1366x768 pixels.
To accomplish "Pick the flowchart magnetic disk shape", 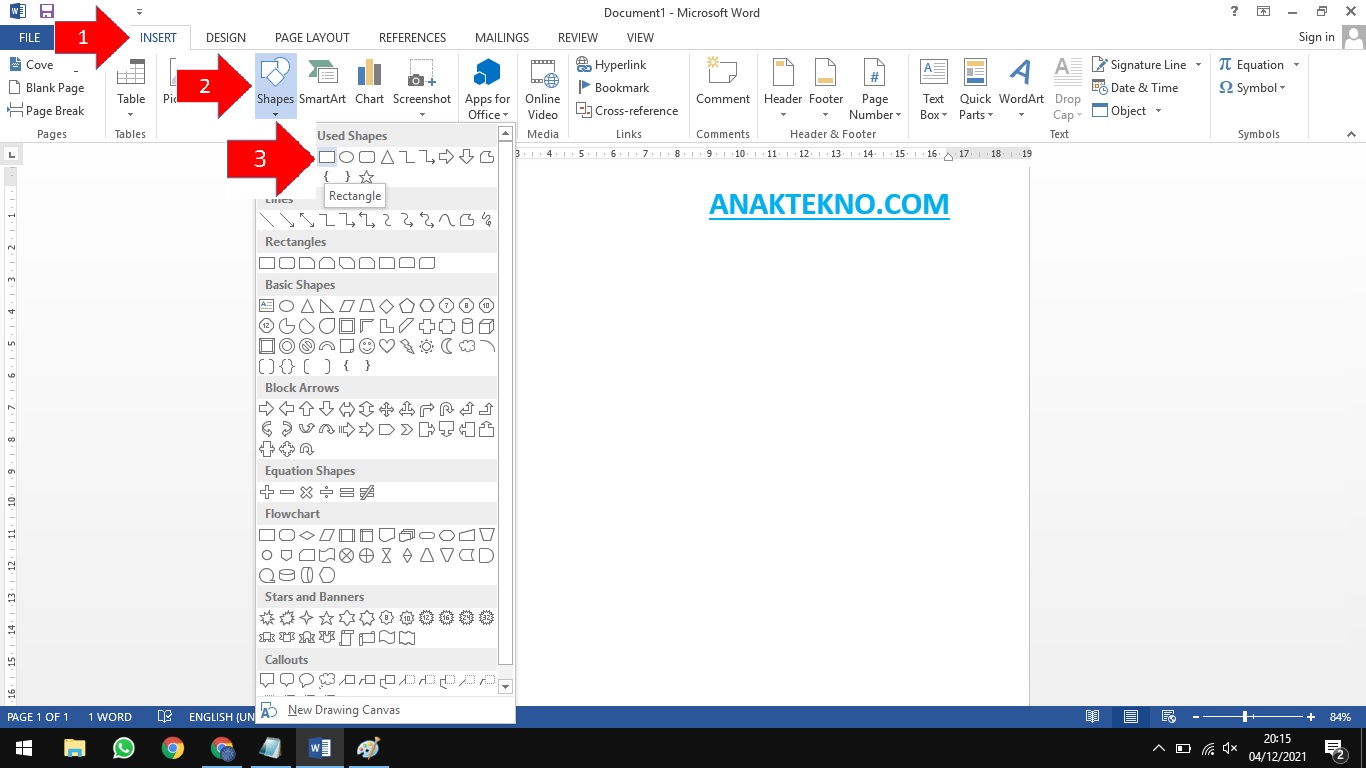I will click(287, 575).
